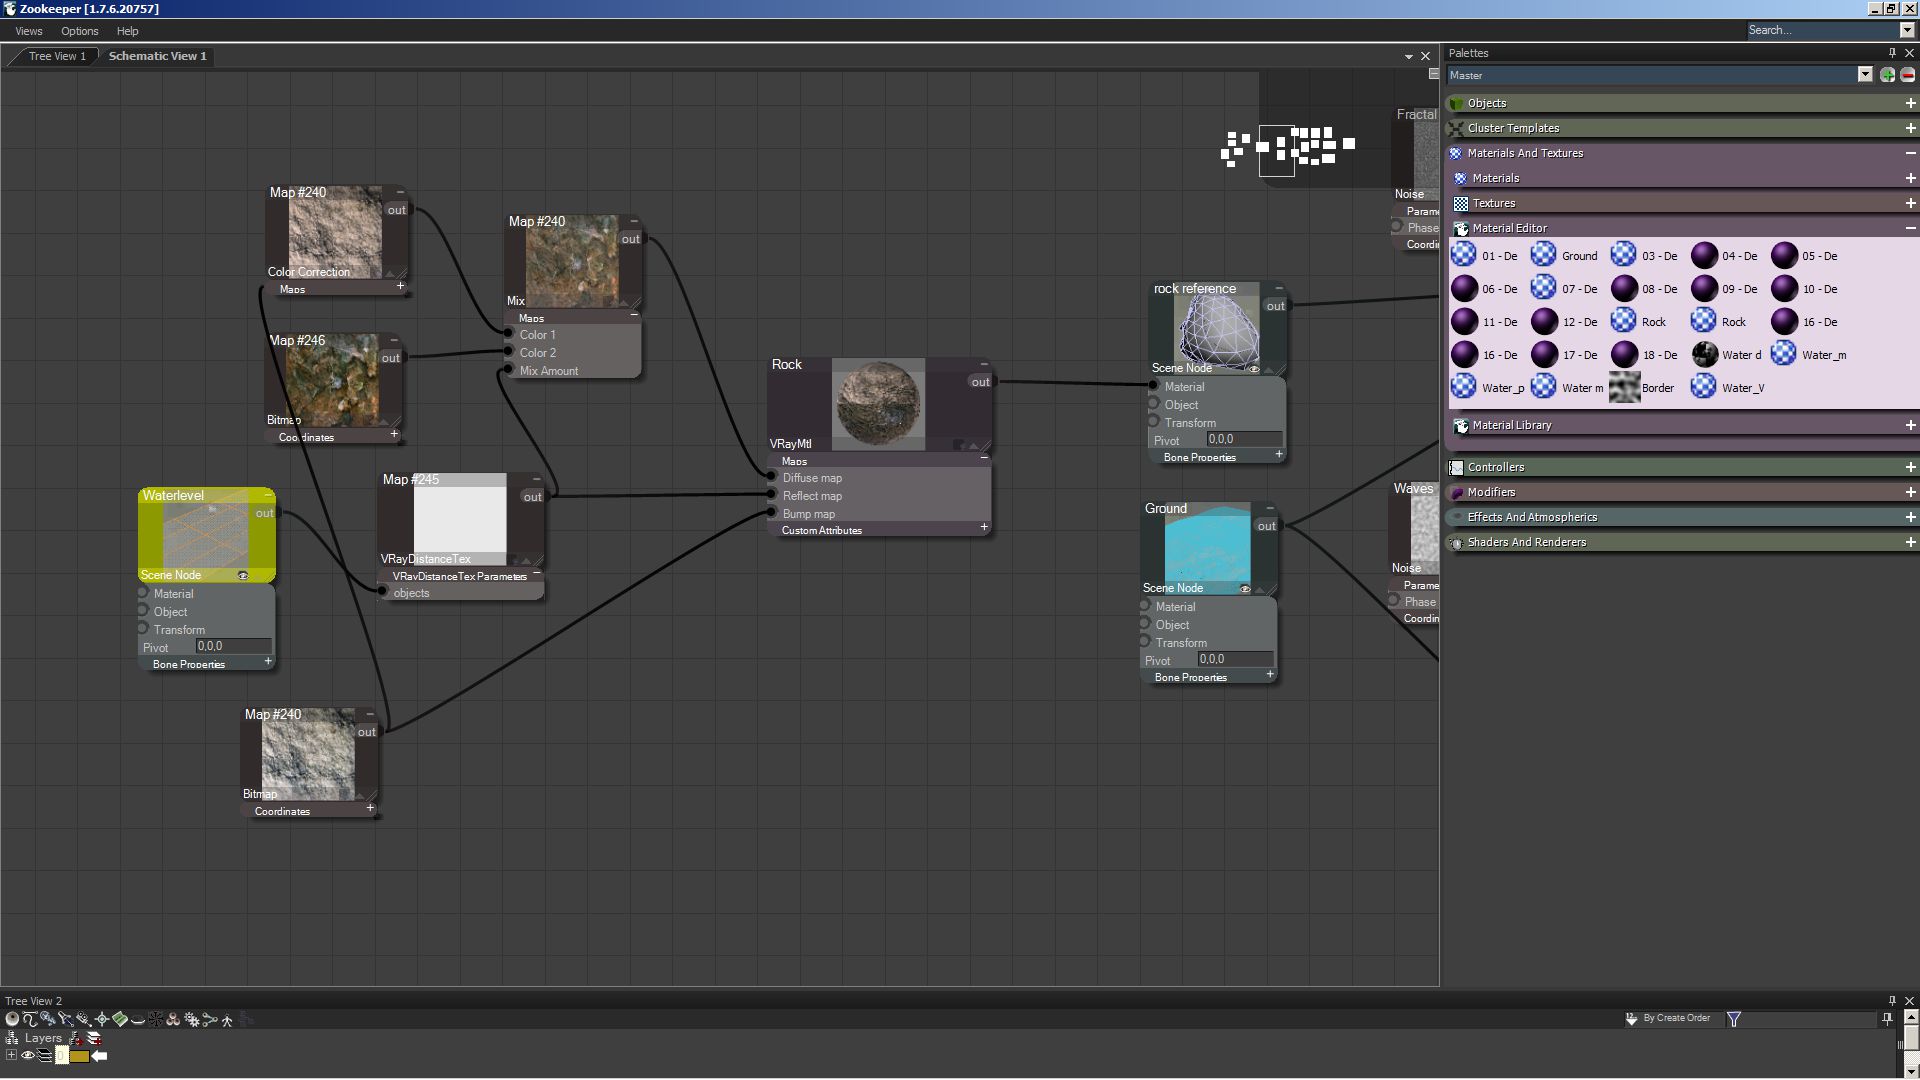Collapse the Material Editor section

[x=1910, y=228]
